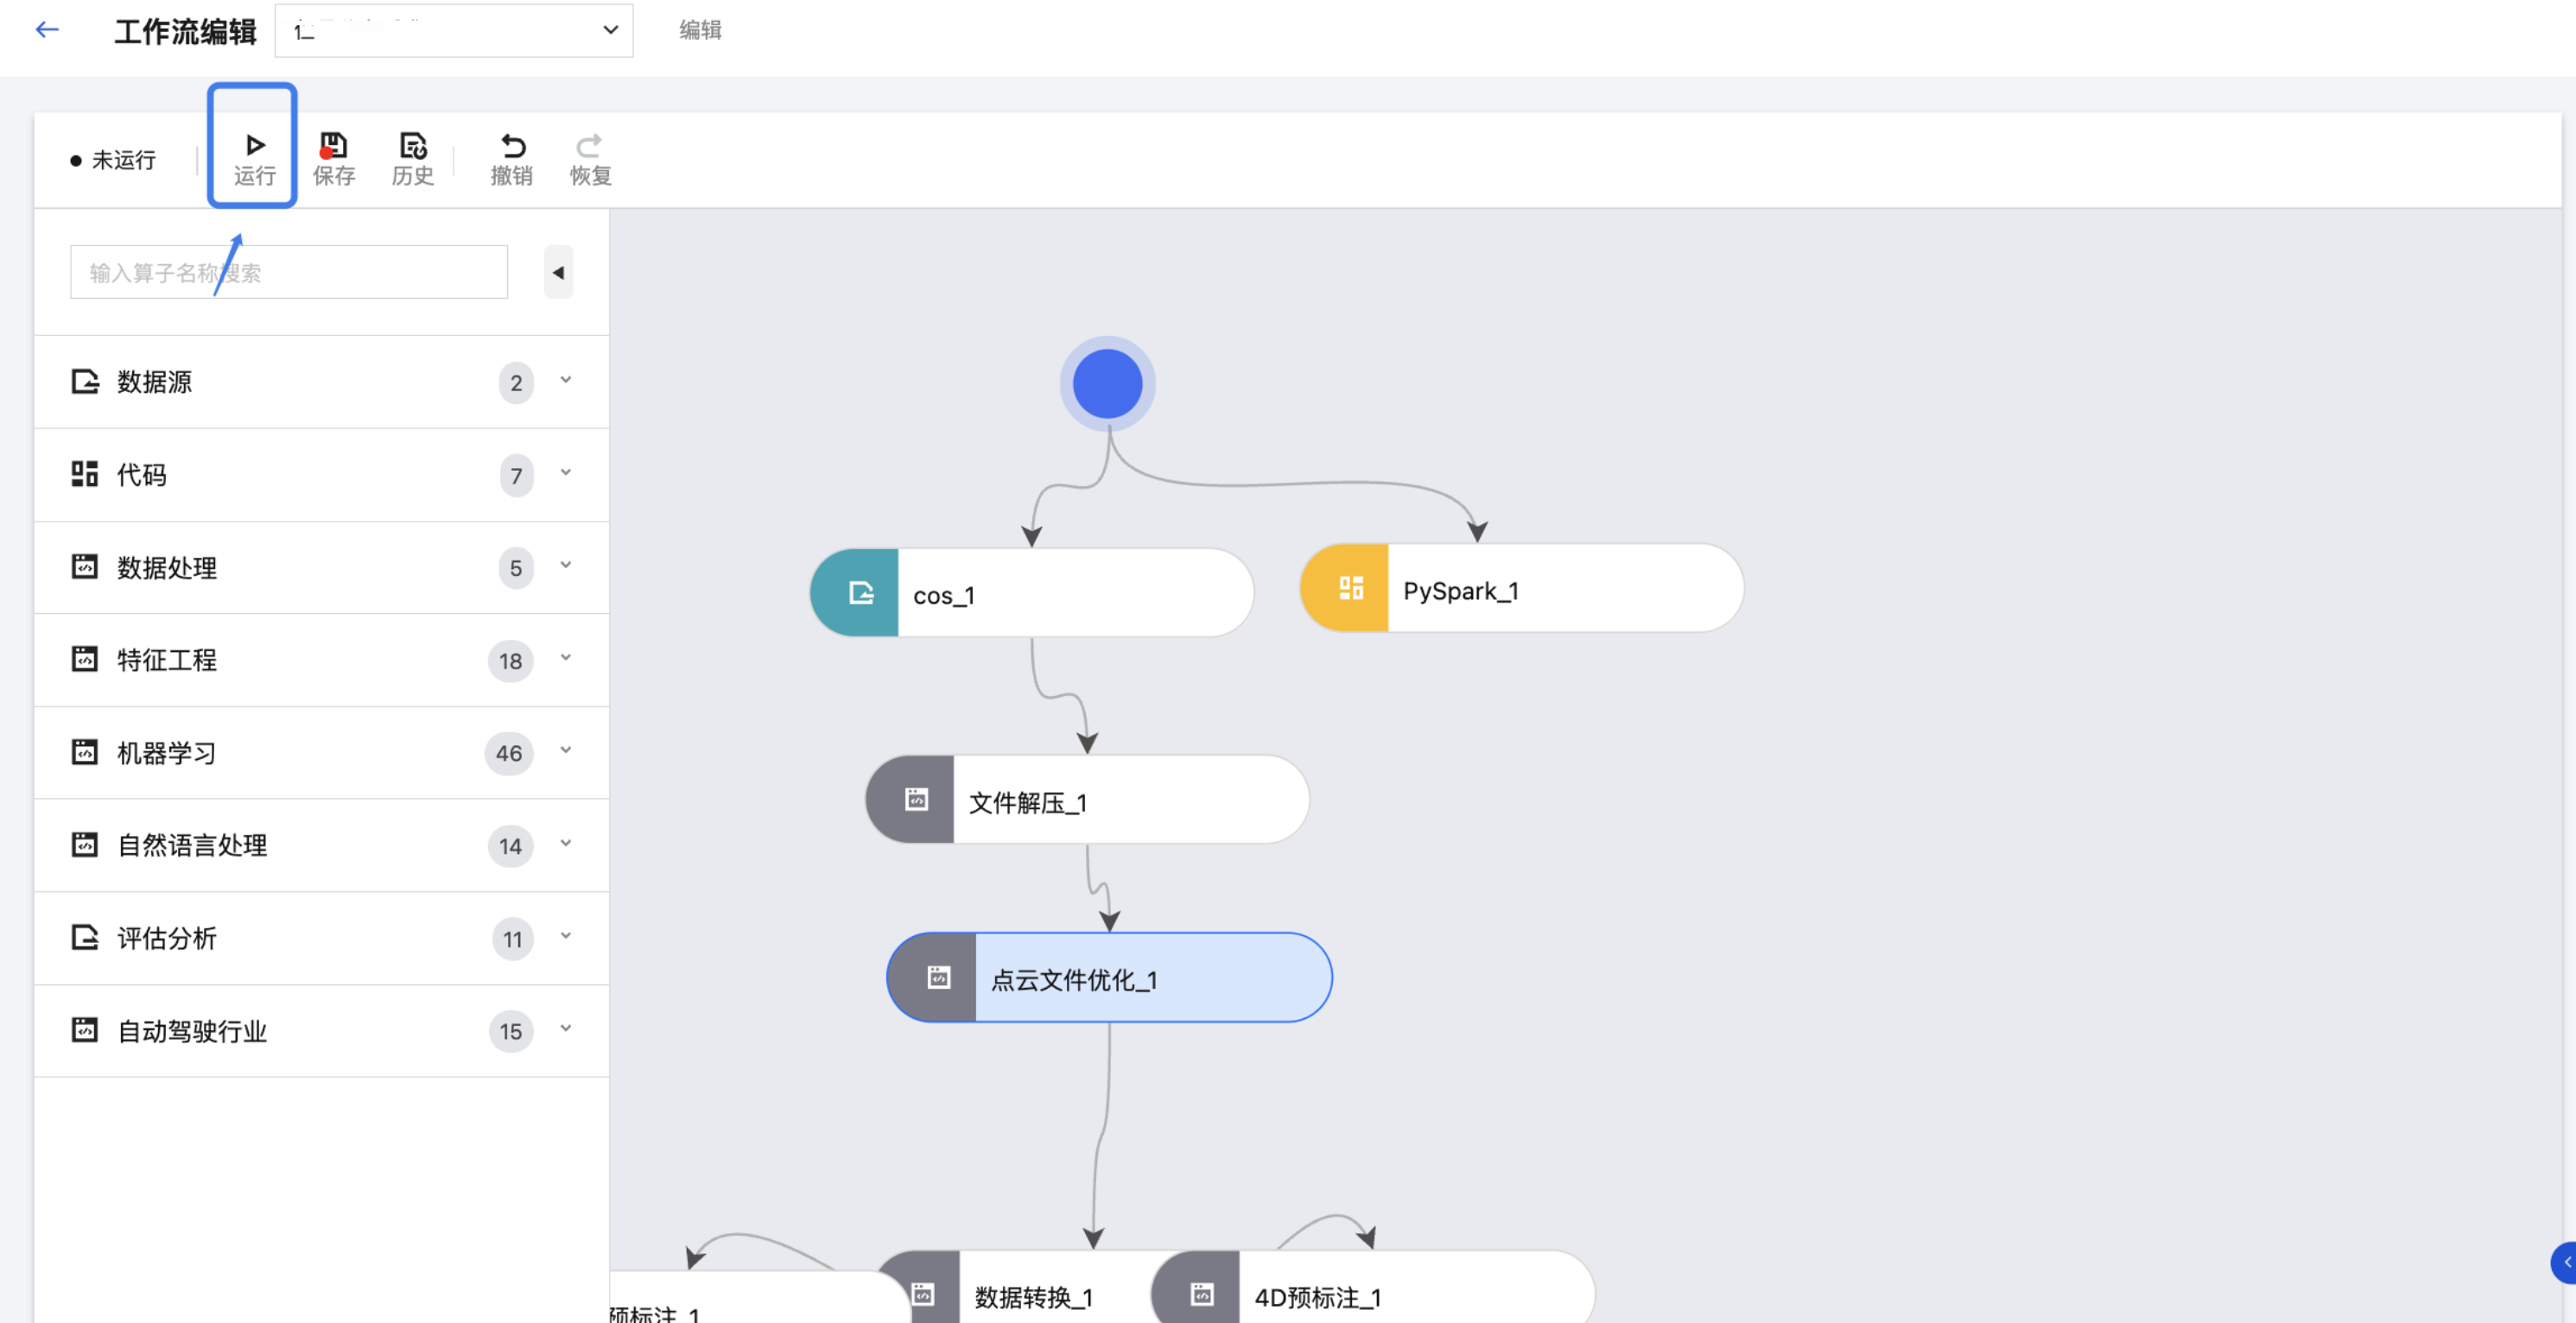Click the teal icon on cos_1 node
2576x1323 pixels.
(858, 593)
